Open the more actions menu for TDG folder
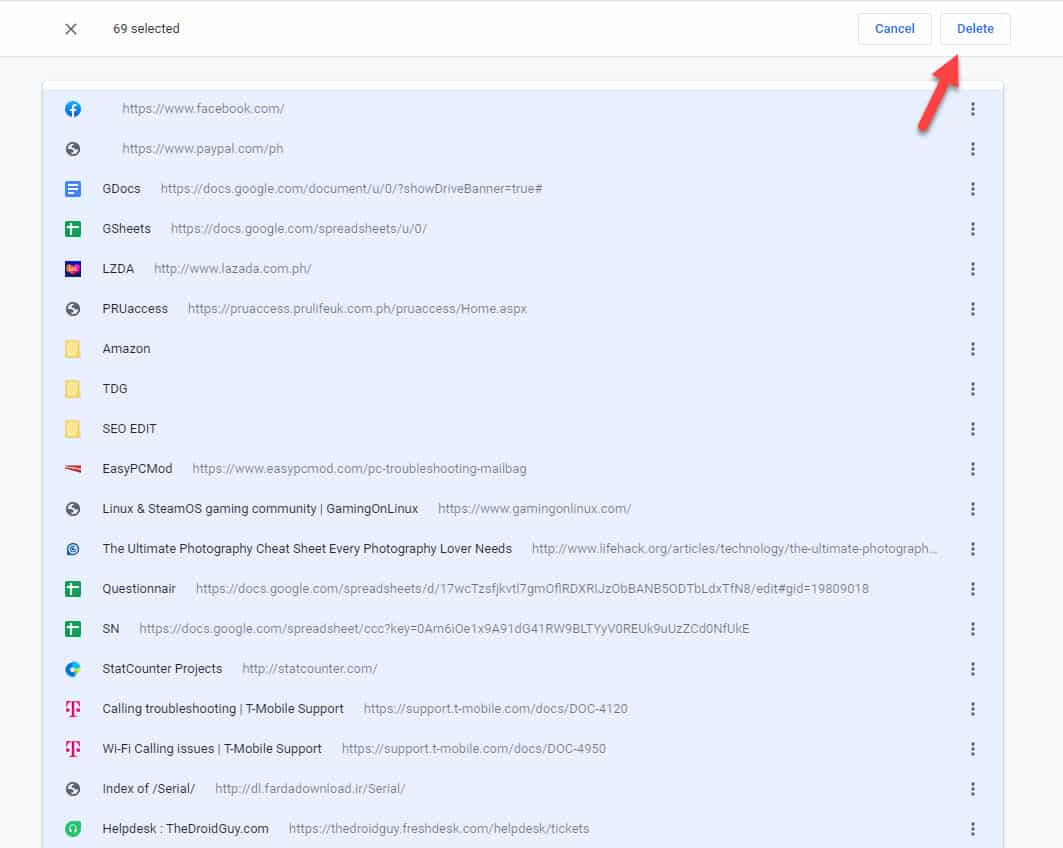 tap(972, 389)
